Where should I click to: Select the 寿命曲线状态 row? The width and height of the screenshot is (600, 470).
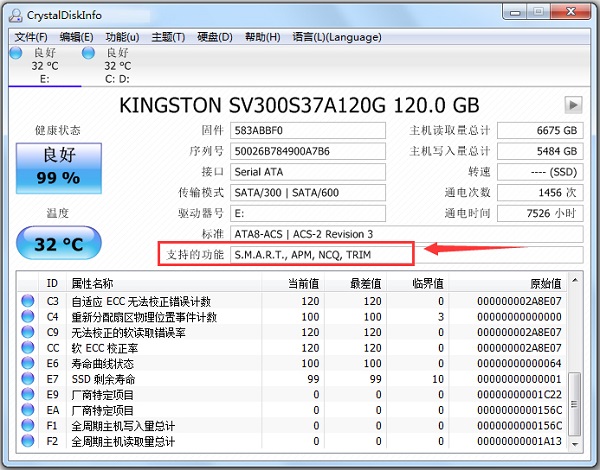coord(293,363)
